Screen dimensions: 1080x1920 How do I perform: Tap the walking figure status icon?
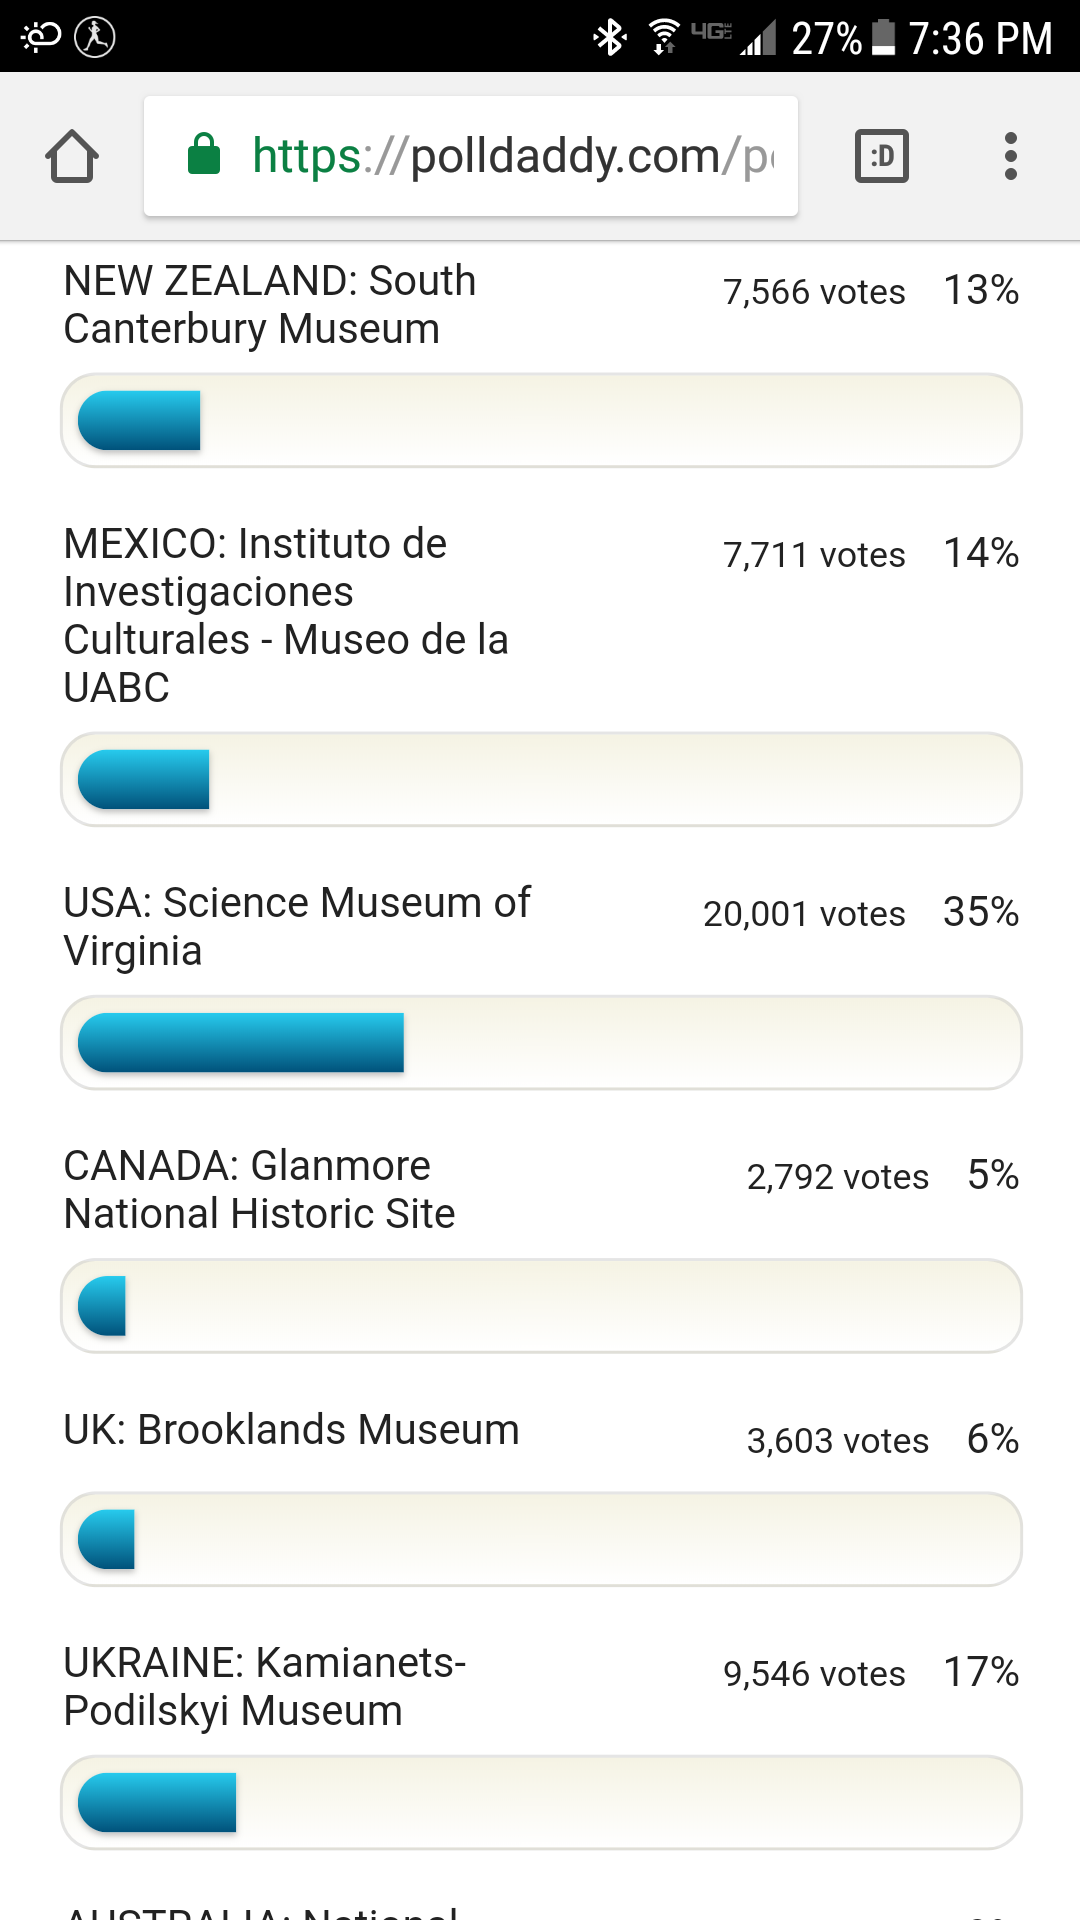point(95,37)
